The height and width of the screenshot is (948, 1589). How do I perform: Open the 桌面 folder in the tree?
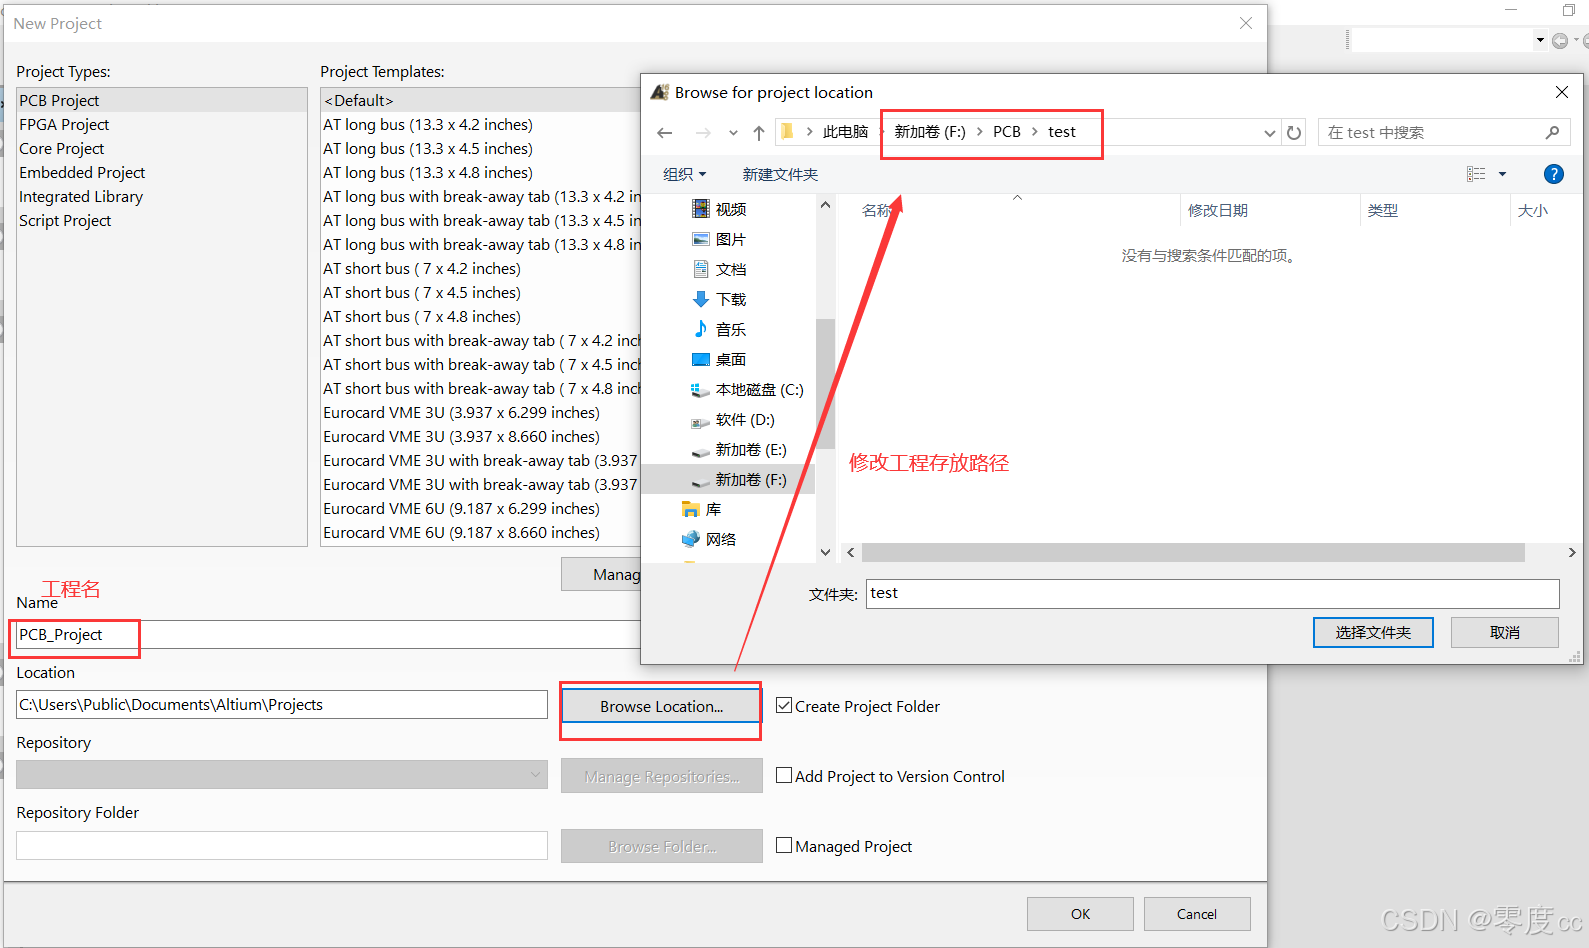(x=731, y=359)
